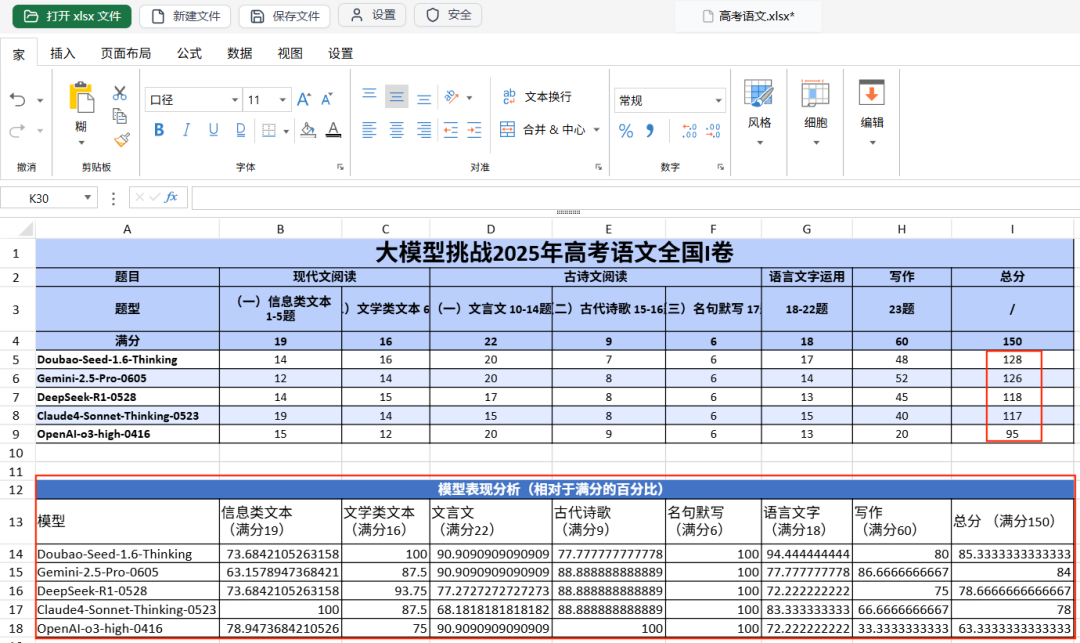Click the Italic formatting icon
The height and width of the screenshot is (643, 1080).
pyautogui.click(x=185, y=130)
